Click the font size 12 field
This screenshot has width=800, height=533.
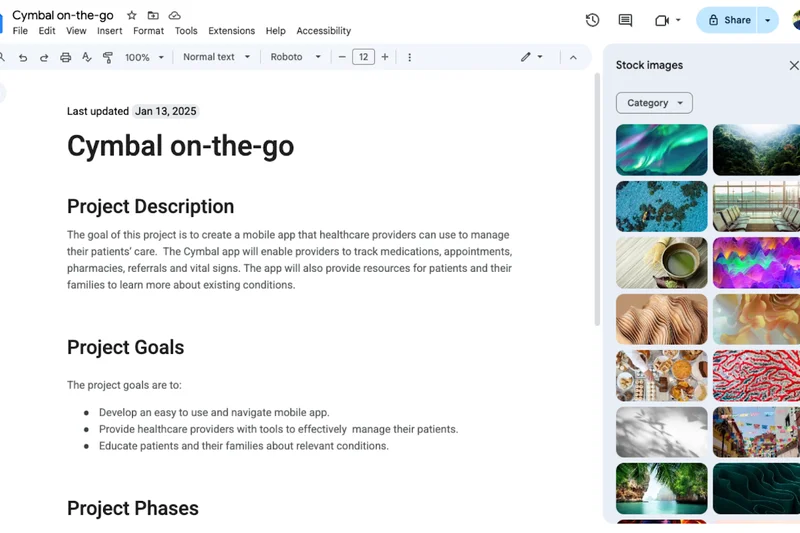[363, 57]
